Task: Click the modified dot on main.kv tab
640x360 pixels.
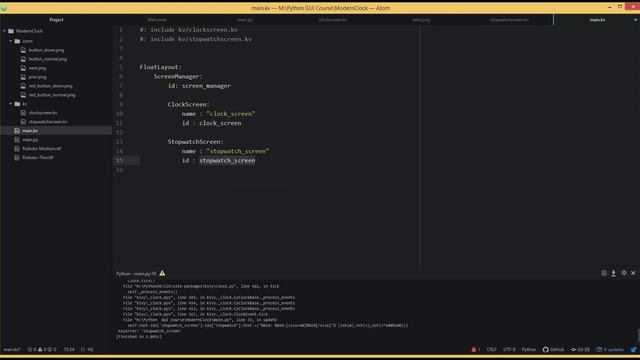Action: pyautogui.click(x=635, y=20)
